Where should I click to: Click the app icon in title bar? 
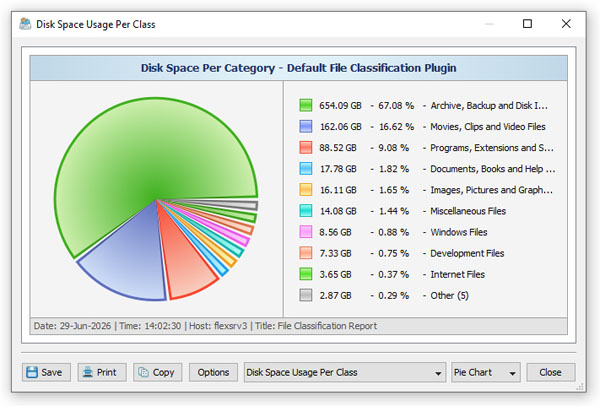coord(25,24)
